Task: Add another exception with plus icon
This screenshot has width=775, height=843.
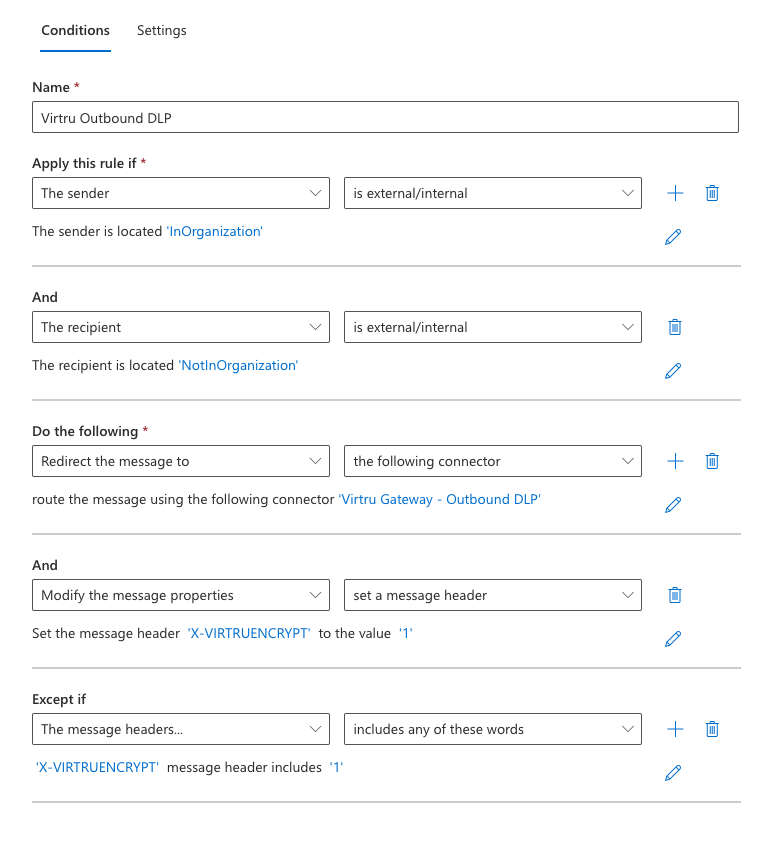Action: [x=675, y=729]
